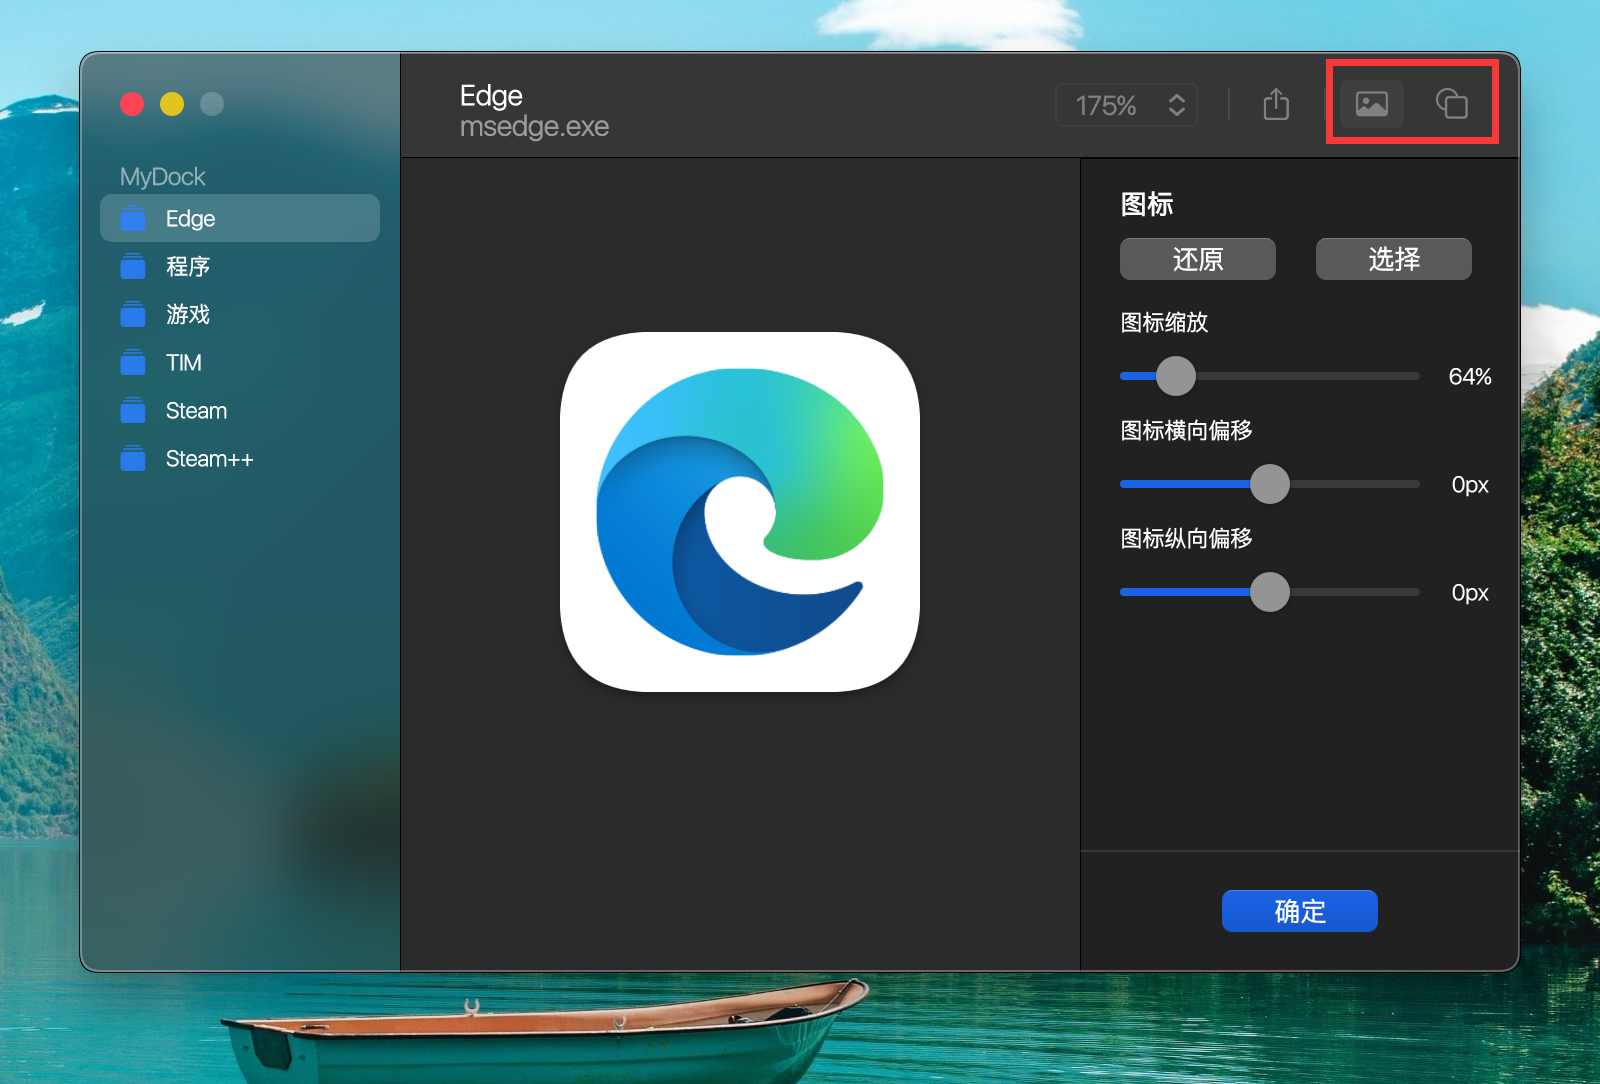
Task: Click the 64% scale value
Action: (x=1470, y=377)
